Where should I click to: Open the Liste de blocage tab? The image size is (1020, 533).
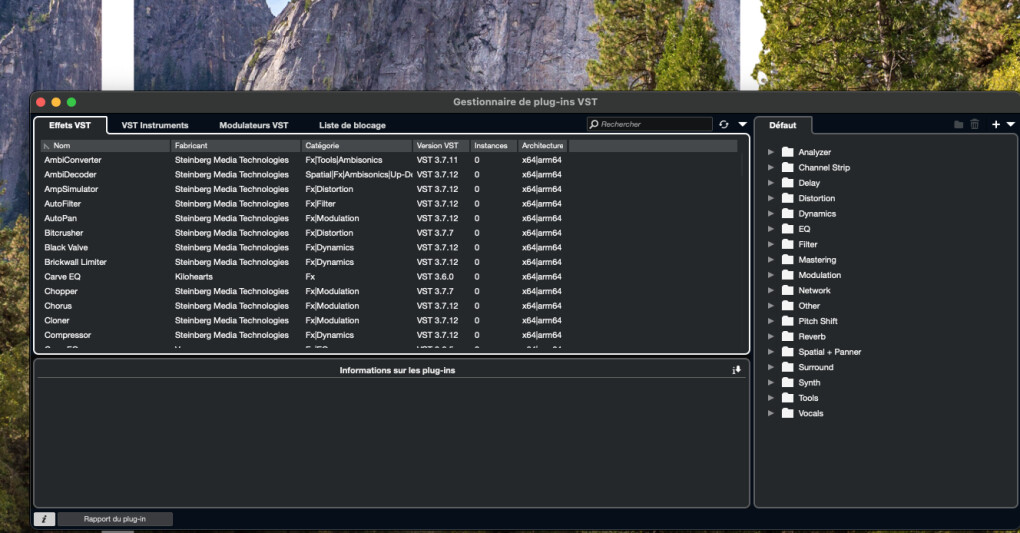click(352, 125)
